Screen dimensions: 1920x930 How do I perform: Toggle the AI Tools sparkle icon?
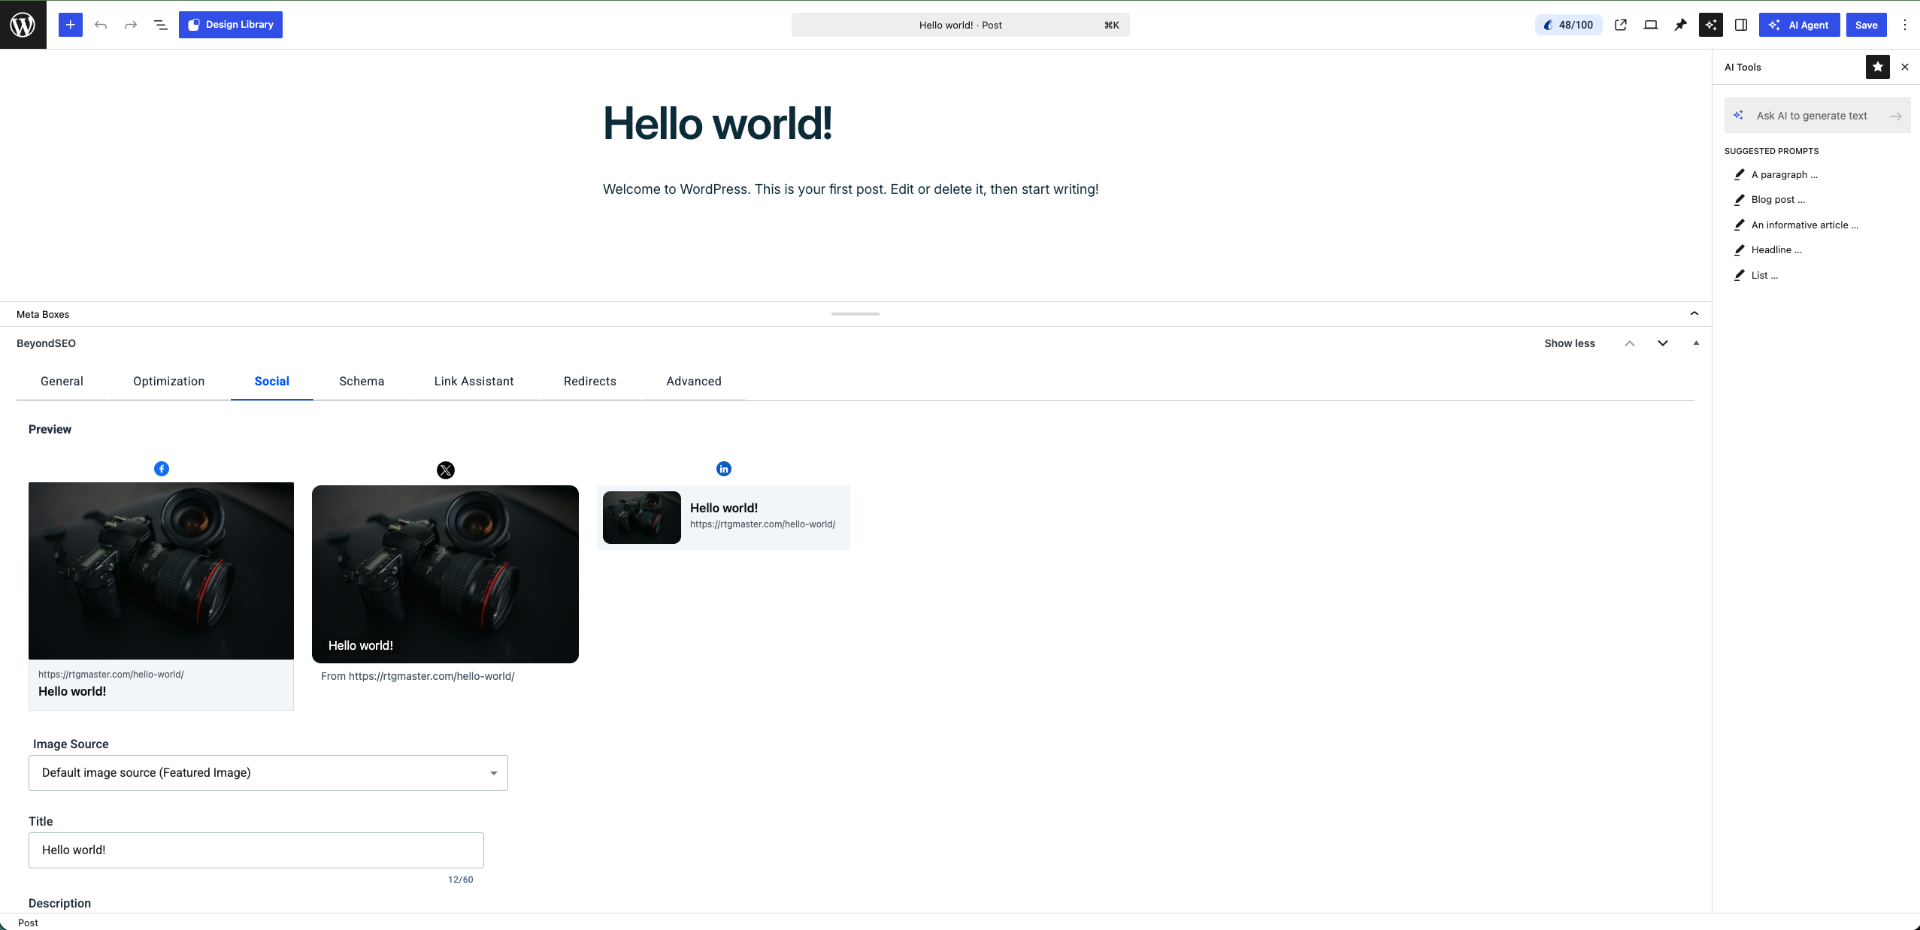point(1711,25)
